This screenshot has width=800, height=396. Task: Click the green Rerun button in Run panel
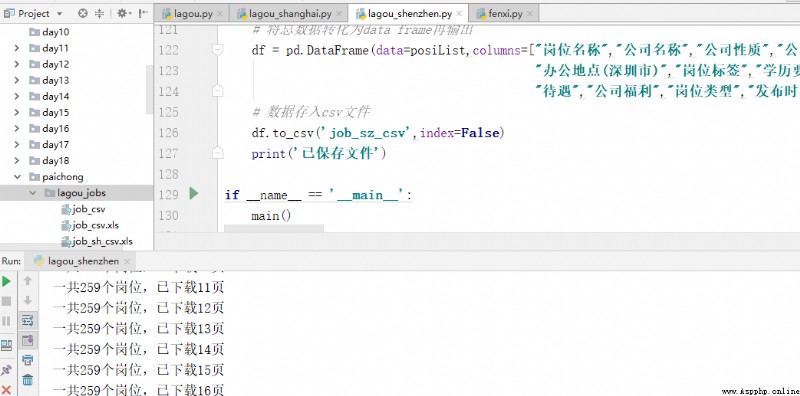[6, 281]
